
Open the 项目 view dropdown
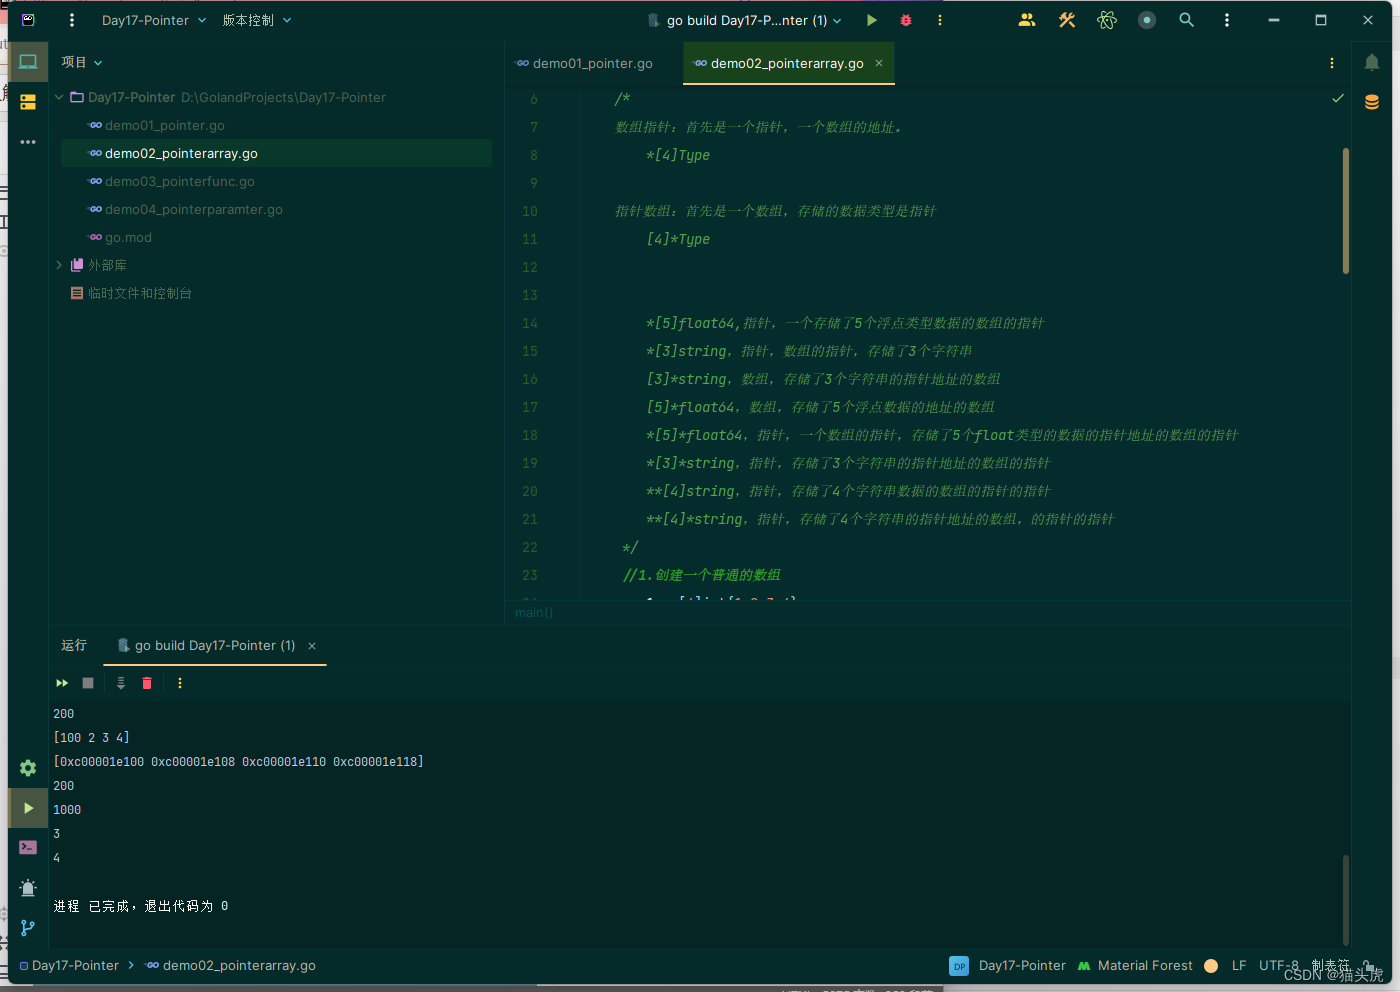[82, 62]
